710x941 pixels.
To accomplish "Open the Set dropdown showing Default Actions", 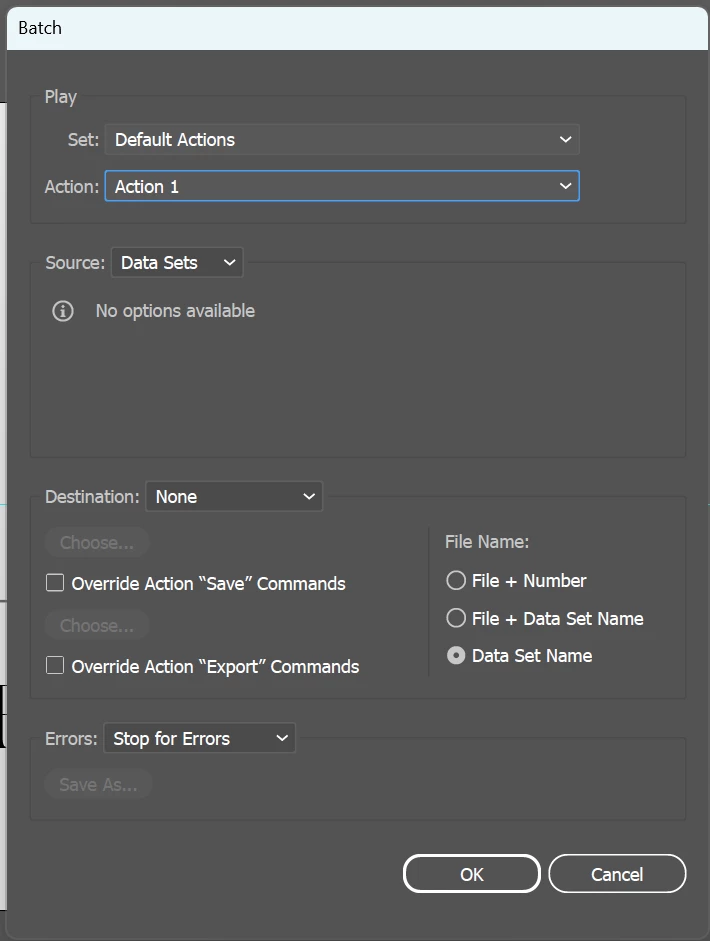I will point(341,140).
